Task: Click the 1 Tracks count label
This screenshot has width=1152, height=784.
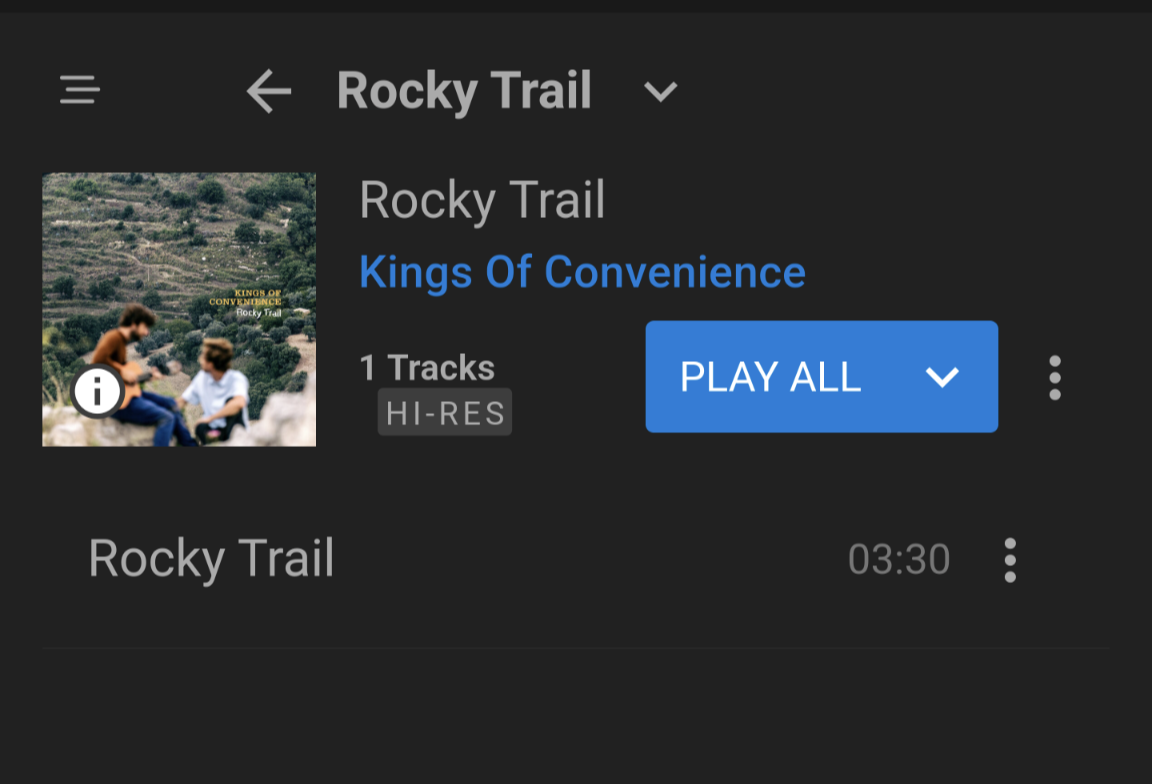Action: click(427, 368)
